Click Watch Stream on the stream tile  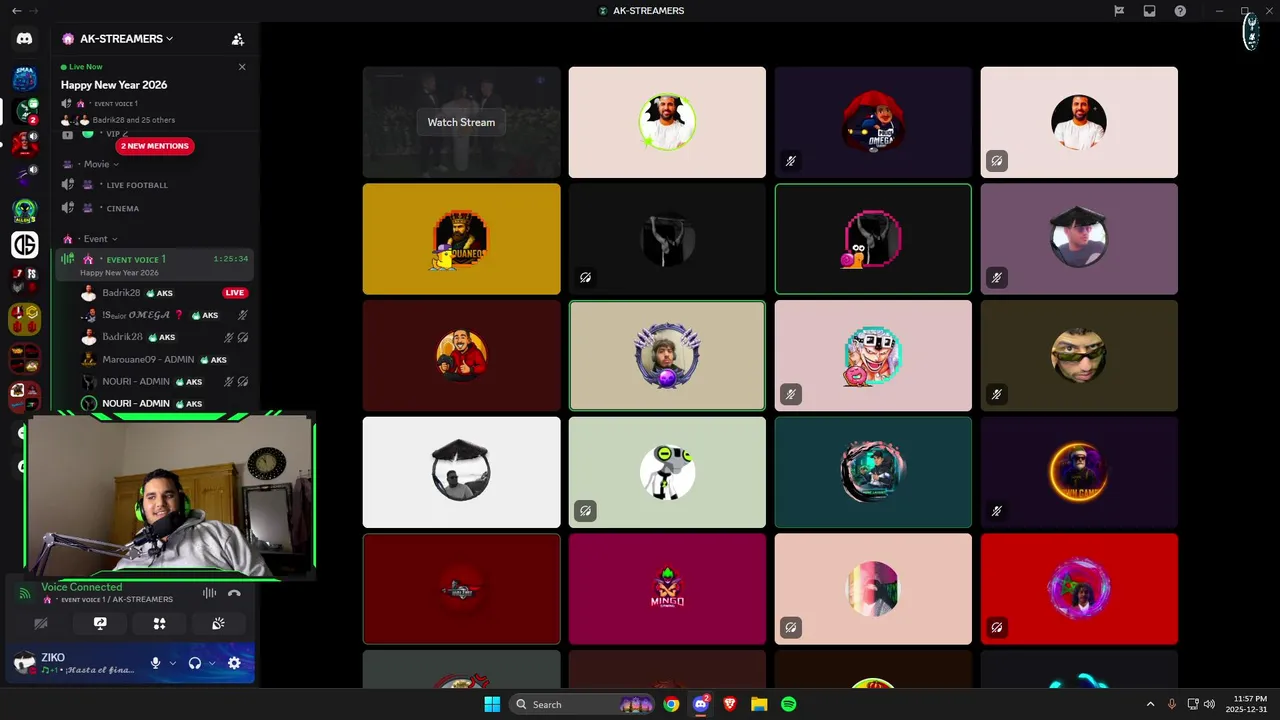[x=461, y=122]
